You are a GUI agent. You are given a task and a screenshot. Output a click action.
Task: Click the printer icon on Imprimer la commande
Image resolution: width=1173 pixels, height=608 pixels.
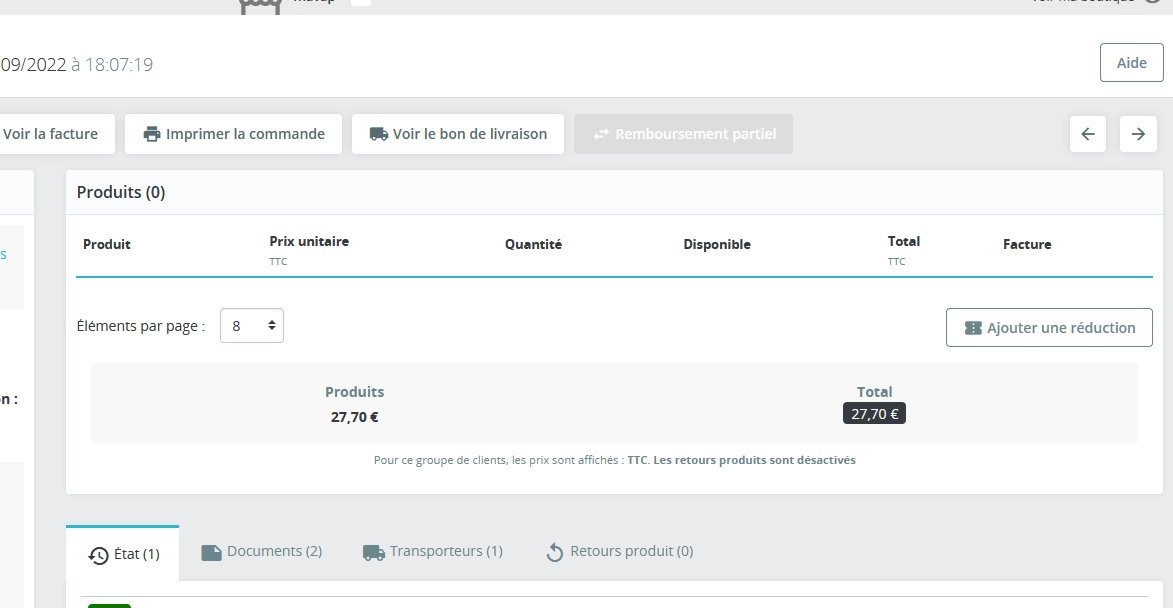tap(152, 134)
